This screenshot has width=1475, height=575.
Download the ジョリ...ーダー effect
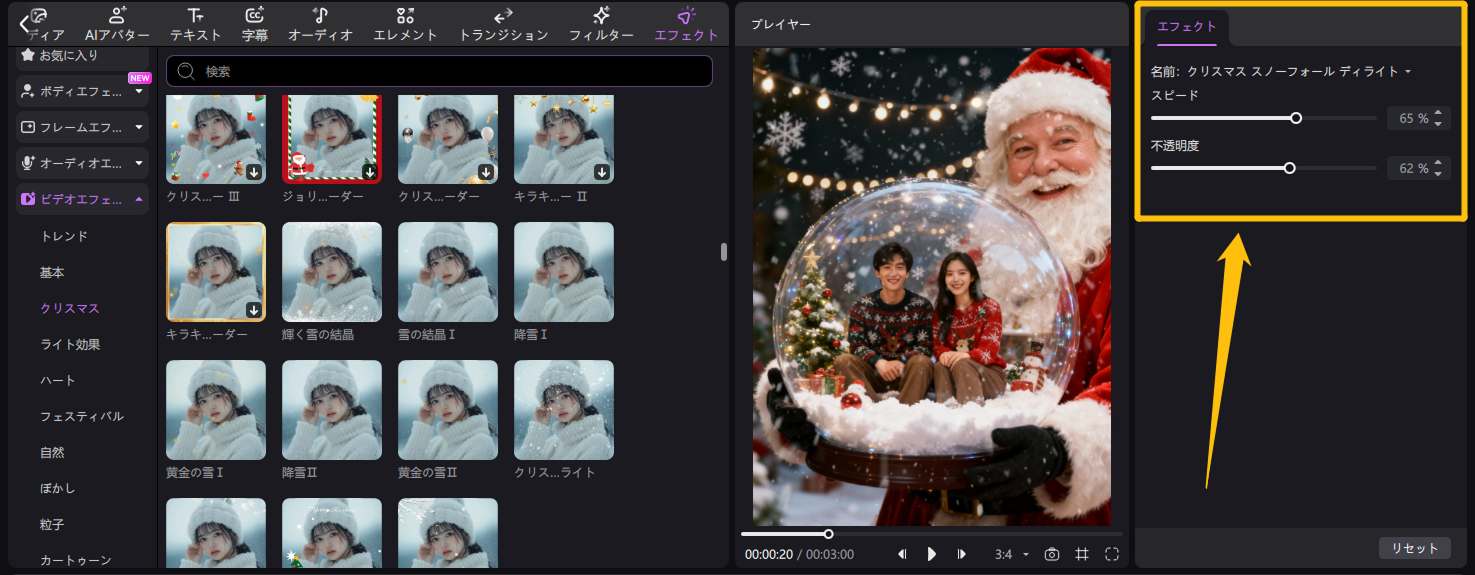(370, 172)
